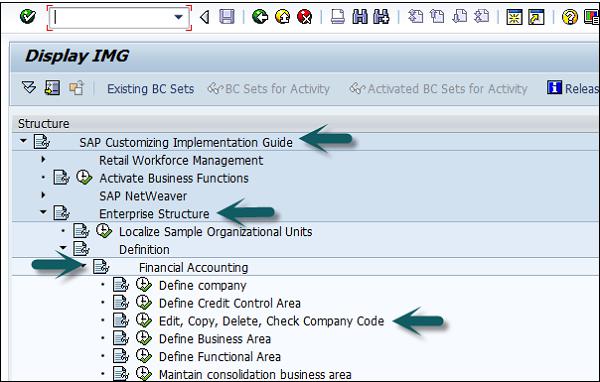Screen dimensions: 600x382
Task: Click the Save diskette icon
Action: (x=227, y=17)
